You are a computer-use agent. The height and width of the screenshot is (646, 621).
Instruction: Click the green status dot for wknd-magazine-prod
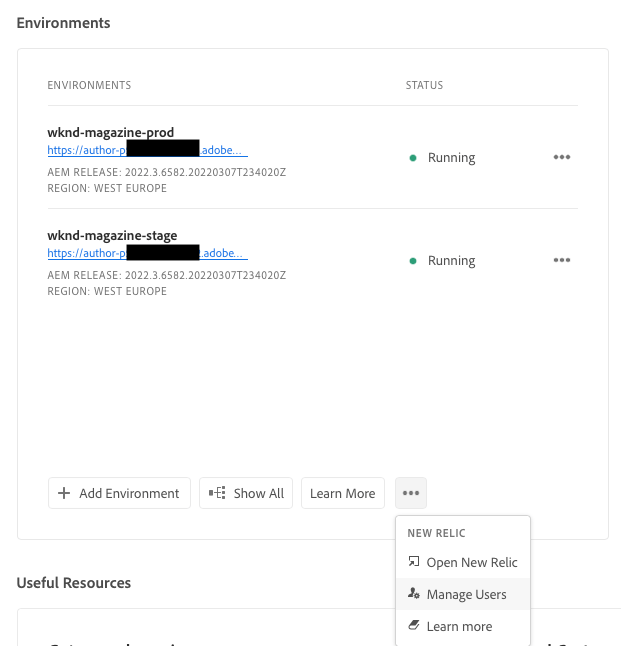413,158
